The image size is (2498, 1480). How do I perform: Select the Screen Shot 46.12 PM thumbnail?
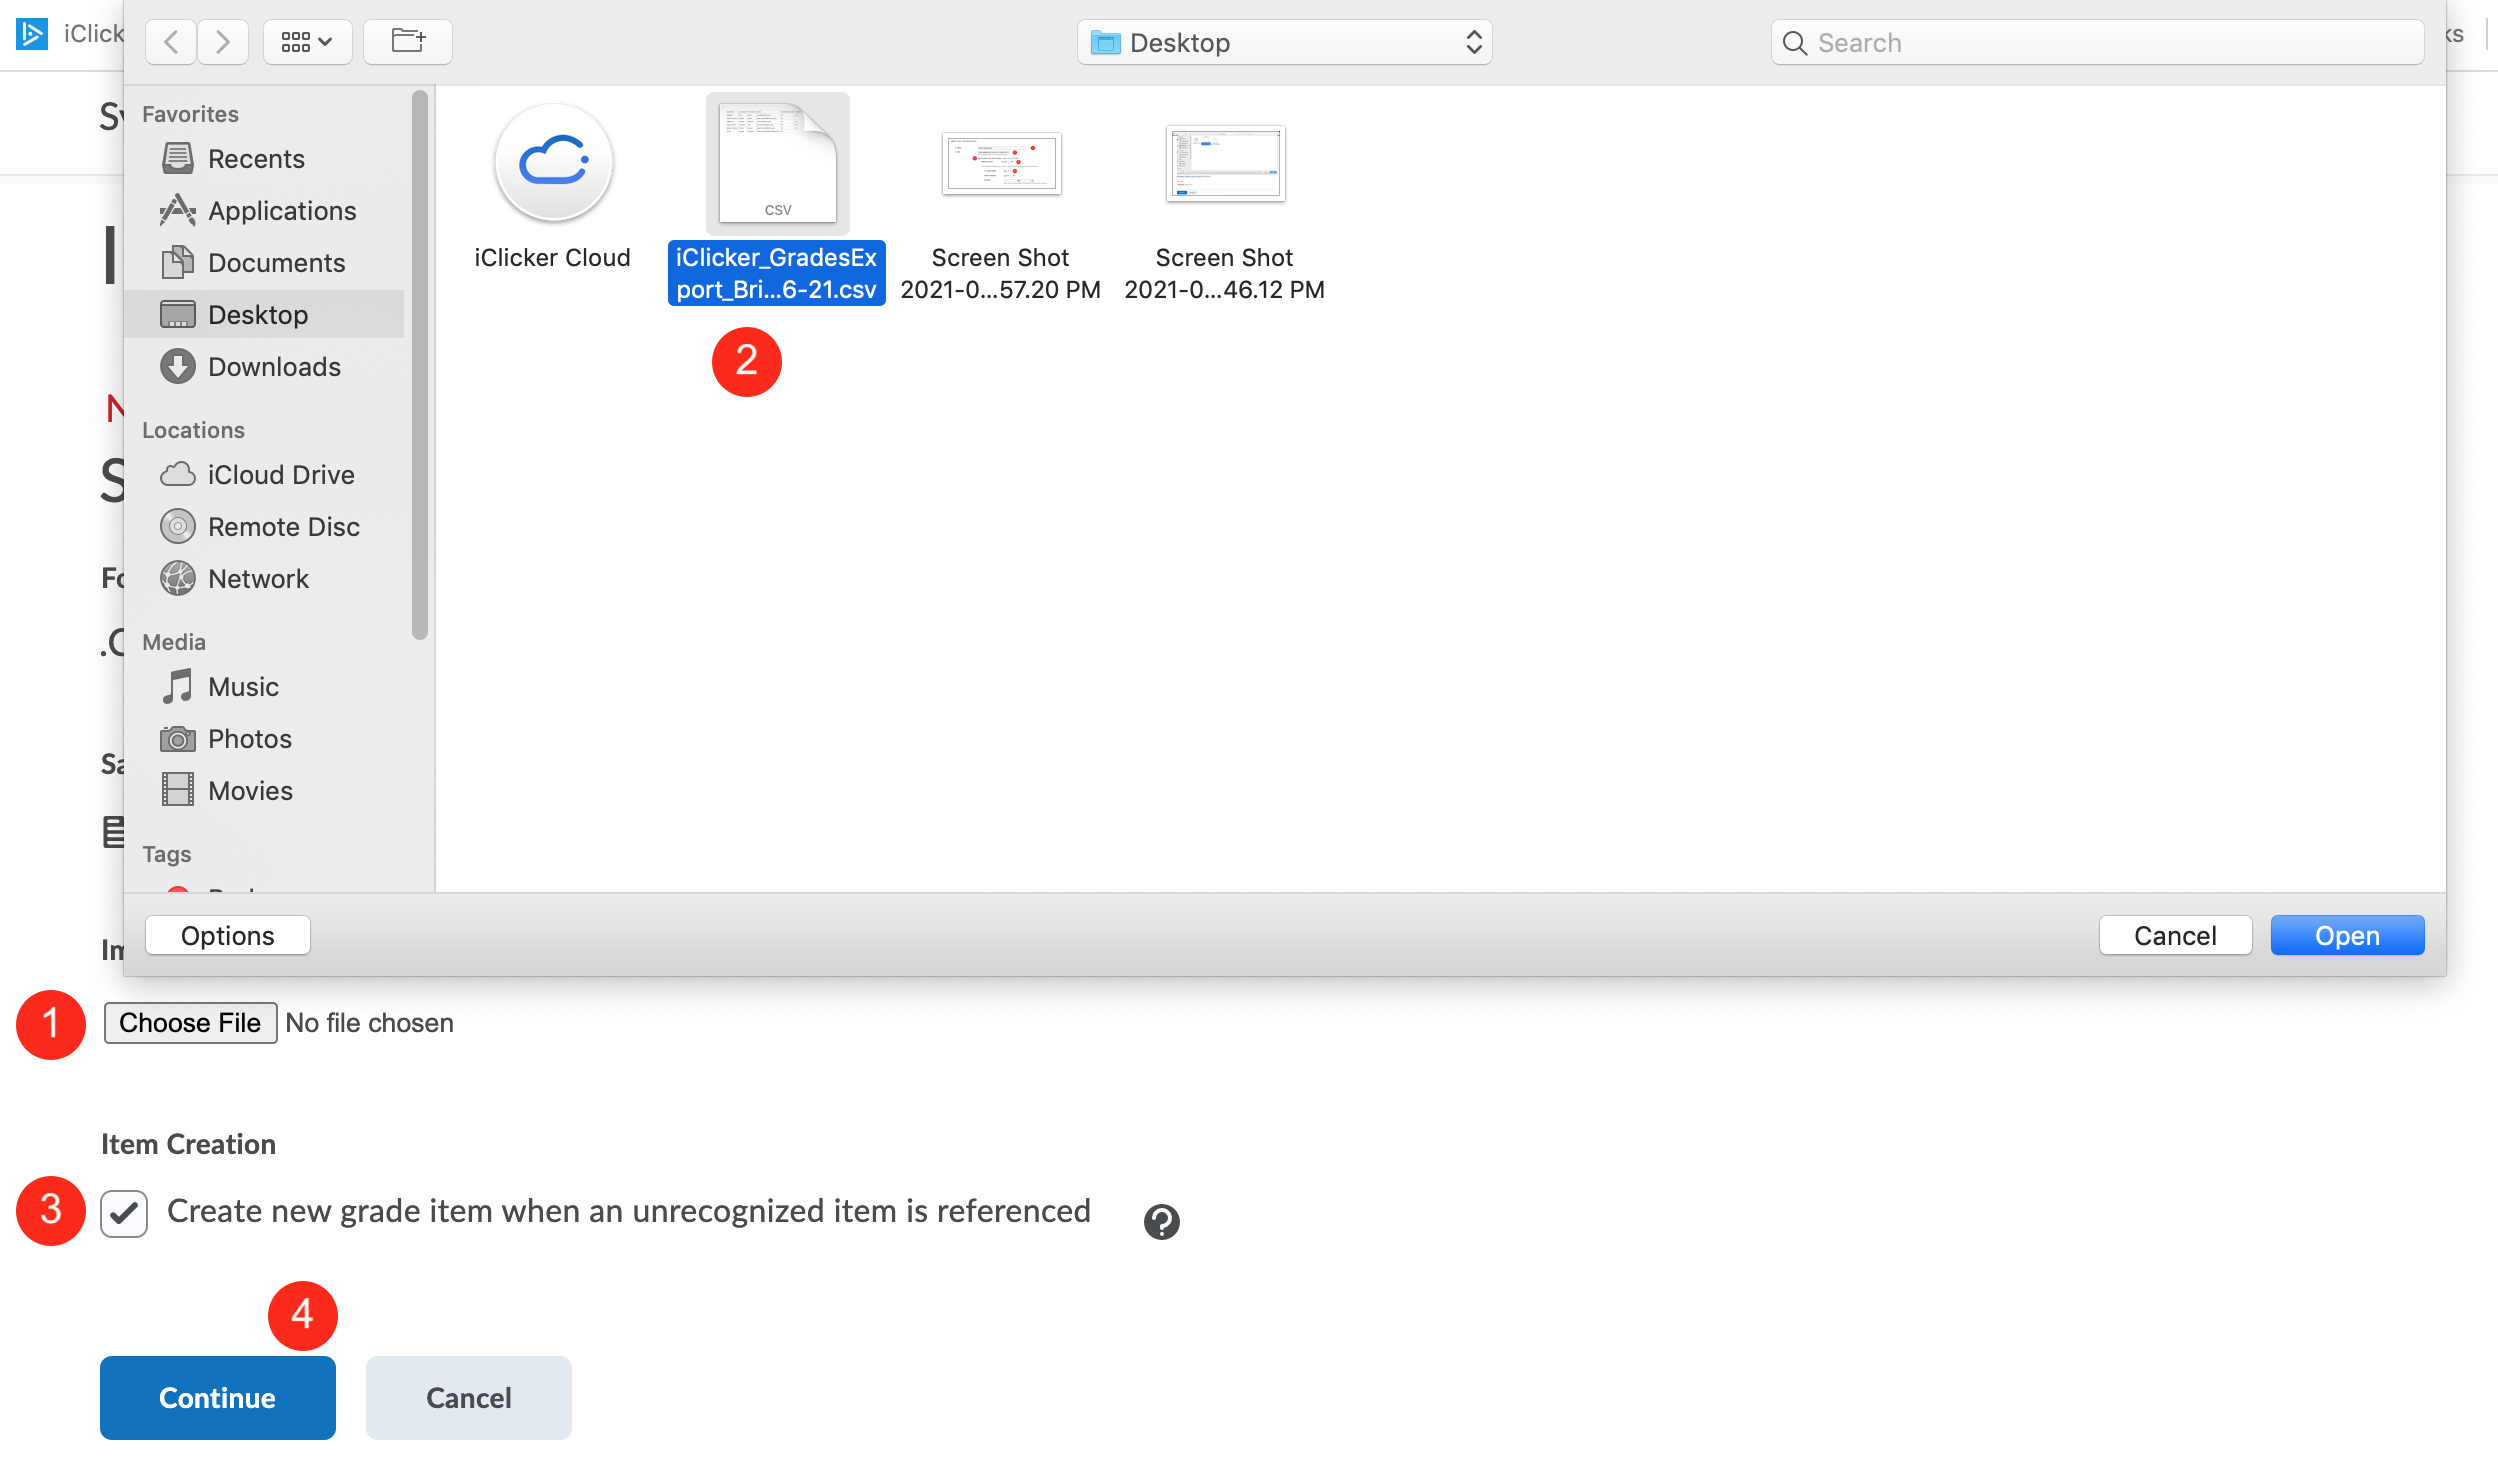1225,163
